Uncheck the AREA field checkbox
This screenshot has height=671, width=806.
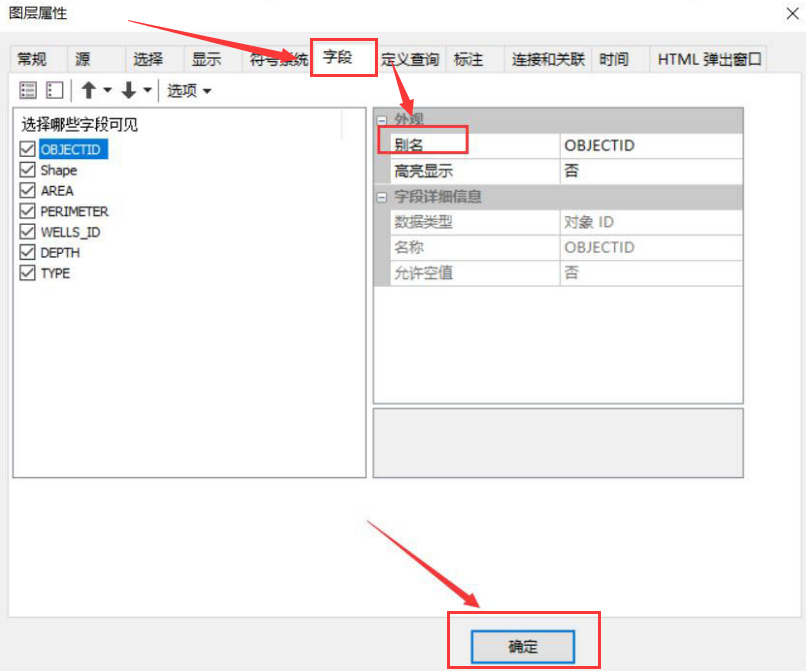click(27, 190)
